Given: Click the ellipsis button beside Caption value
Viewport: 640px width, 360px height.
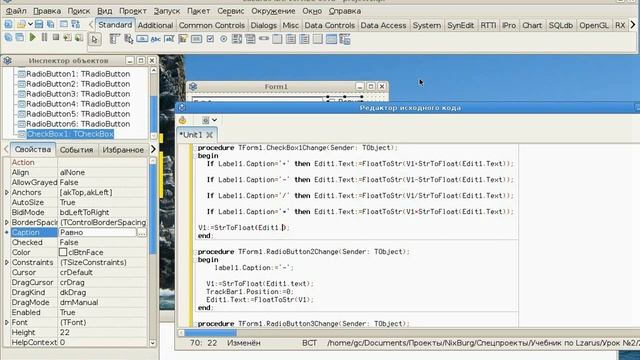Looking at the screenshot, I should click(142, 232).
